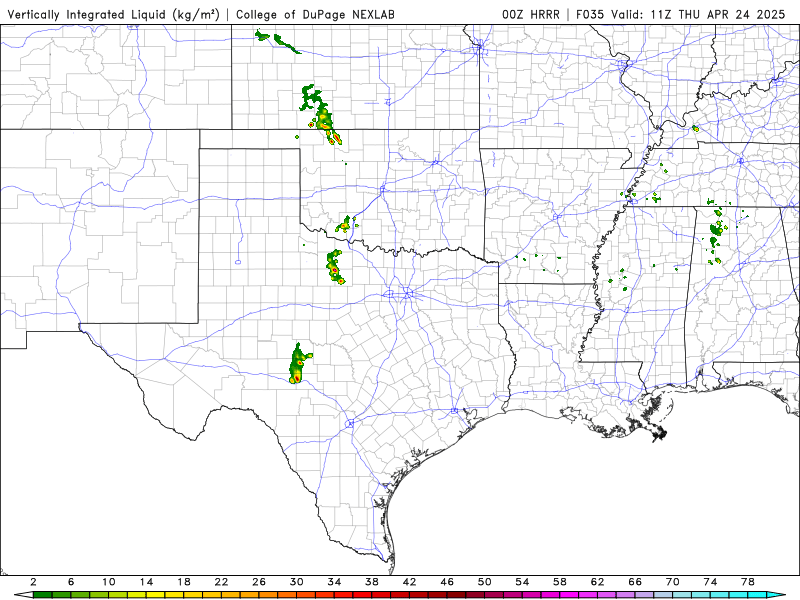Screen dimensions: 800x600
Task: Click the colorbar label "14"
Action: [146, 582]
